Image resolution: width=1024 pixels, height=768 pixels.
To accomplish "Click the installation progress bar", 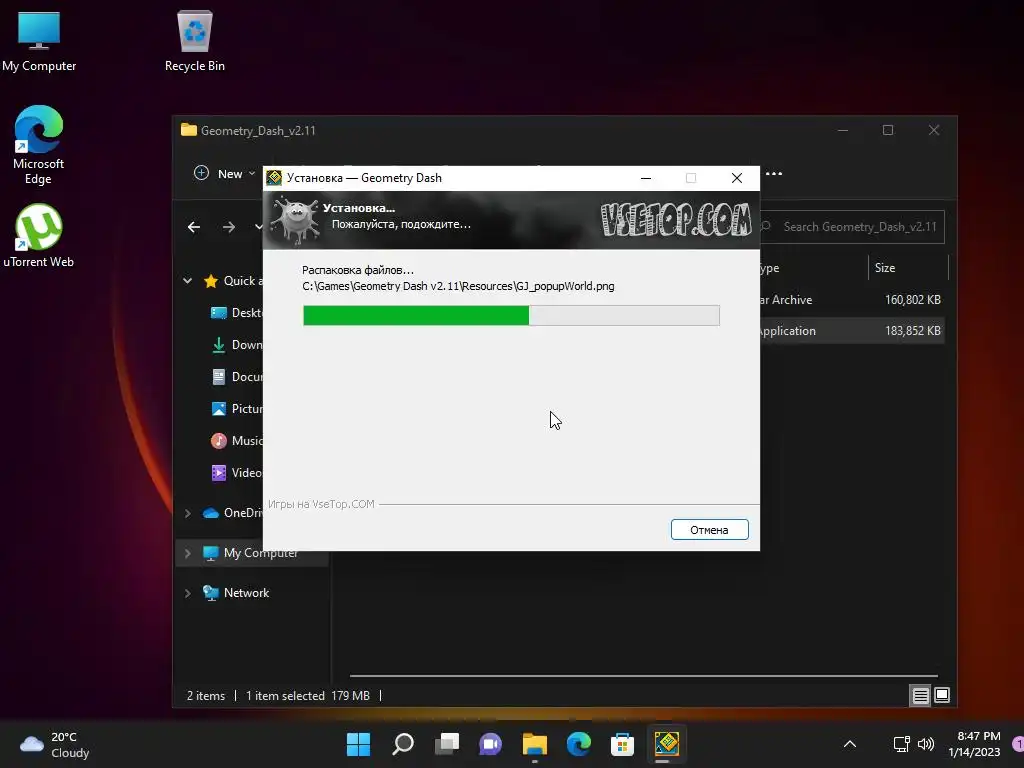I will pyautogui.click(x=511, y=315).
